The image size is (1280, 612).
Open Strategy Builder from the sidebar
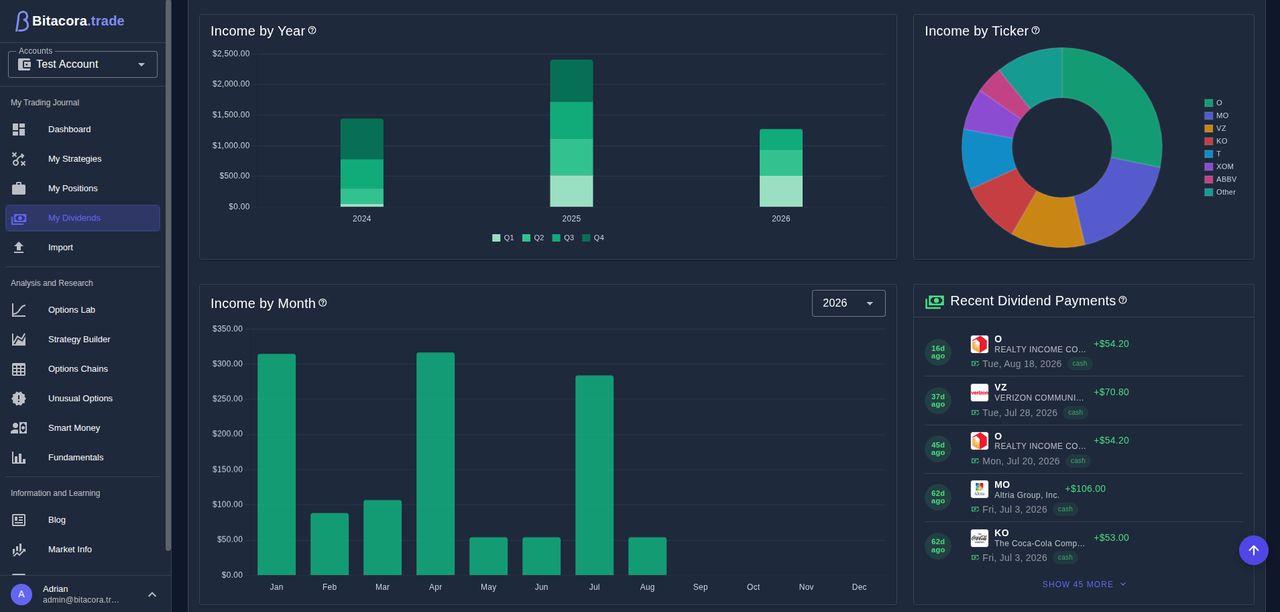pyautogui.click(x=83, y=339)
